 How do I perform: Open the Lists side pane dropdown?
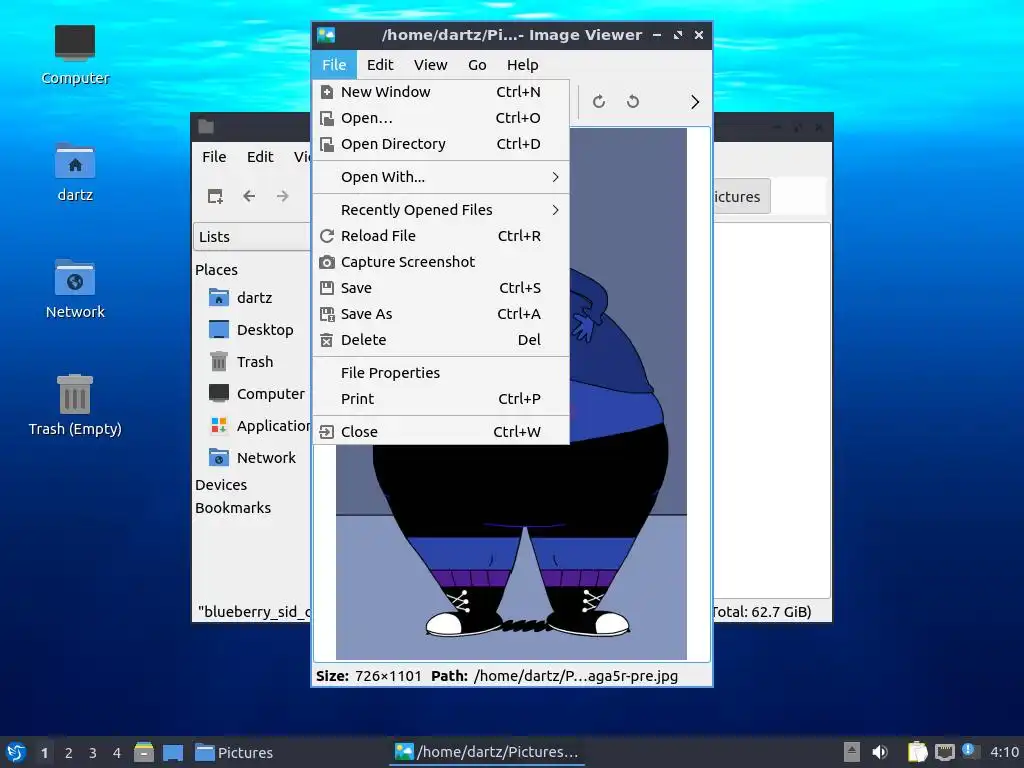tap(252, 236)
